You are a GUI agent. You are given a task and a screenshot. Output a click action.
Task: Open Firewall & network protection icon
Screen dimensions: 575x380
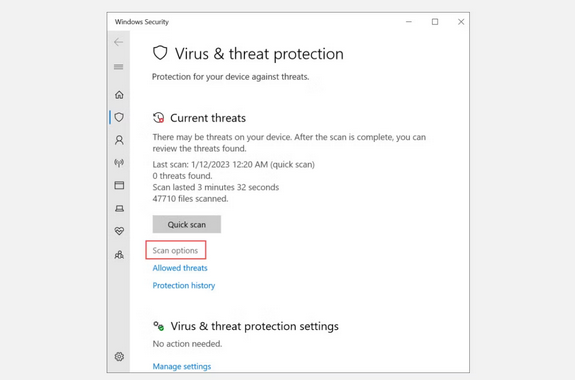pyautogui.click(x=119, y=162)
